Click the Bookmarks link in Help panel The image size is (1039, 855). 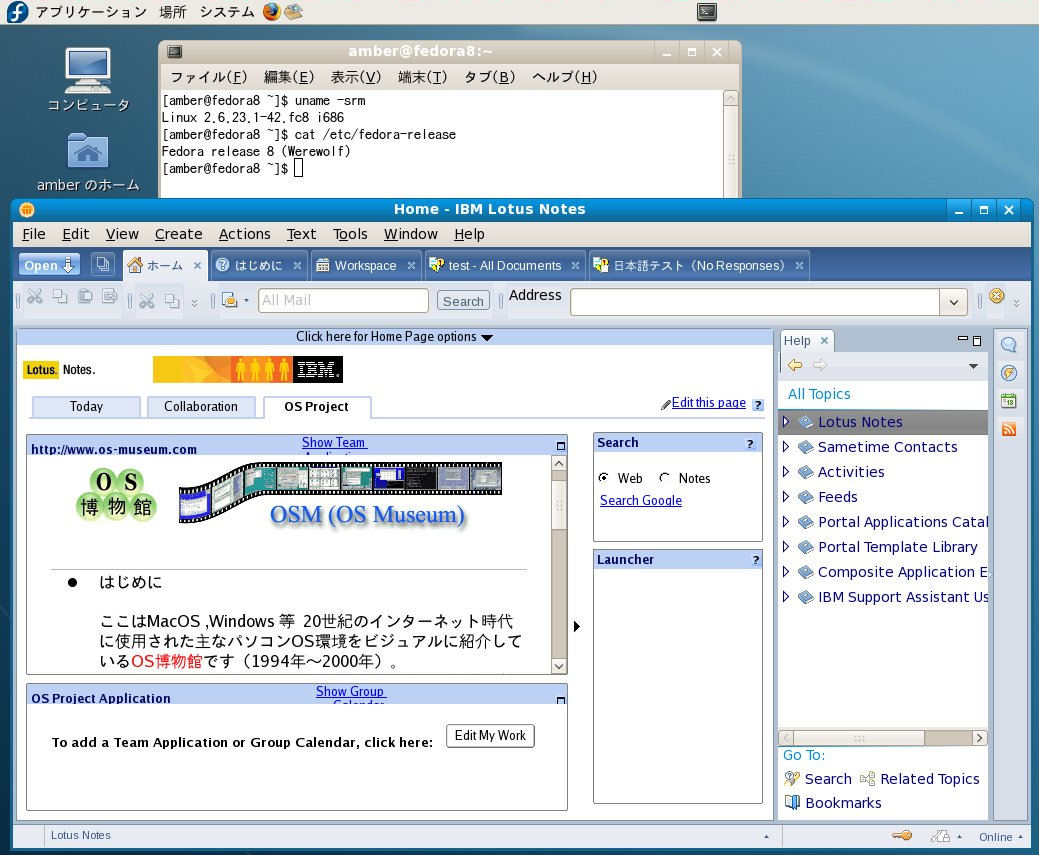pyautogui.click(x=843, y=803)
